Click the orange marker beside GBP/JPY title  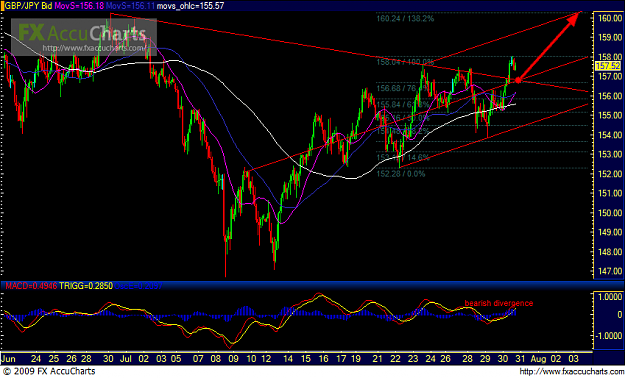tap(2, 6)
